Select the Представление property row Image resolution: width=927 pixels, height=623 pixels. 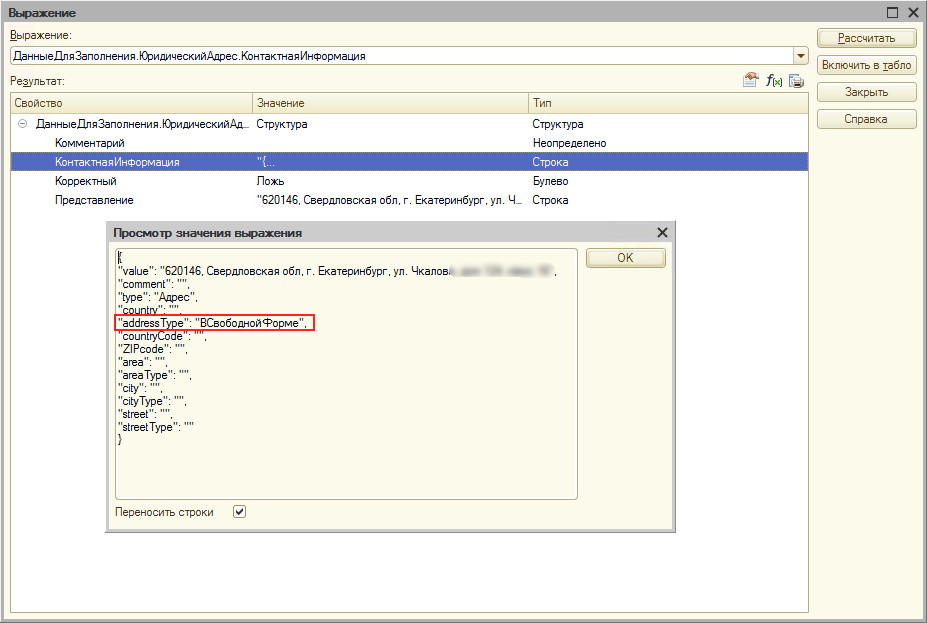[x=409, y=200]
